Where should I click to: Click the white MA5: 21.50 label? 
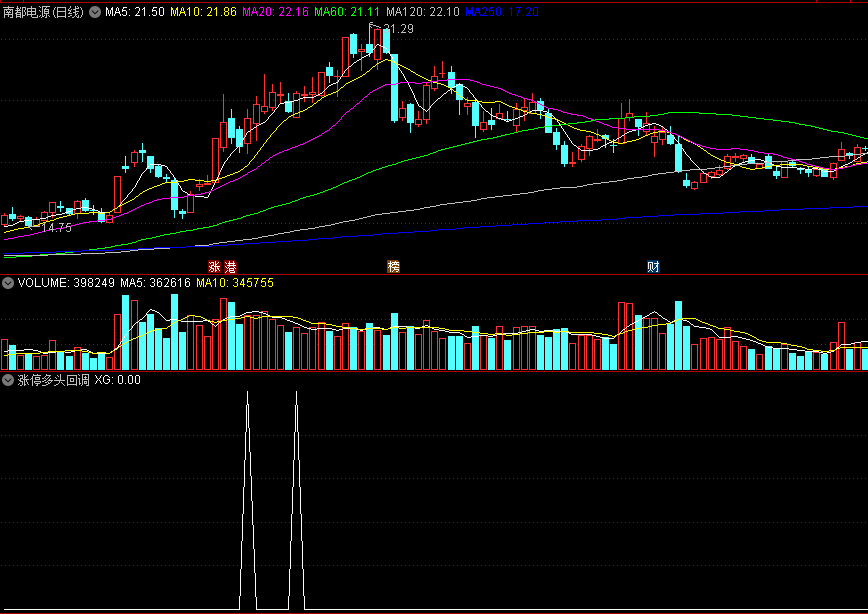[x=135, y=12]
